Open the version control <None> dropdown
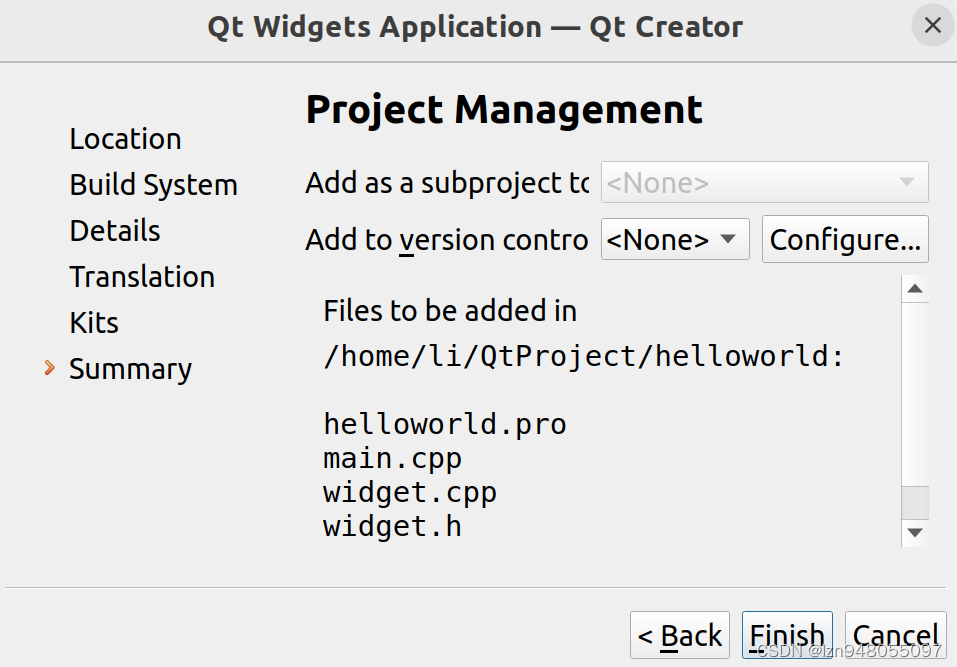Image resolution: width=957 pixels, height=667 pixels. pos(675,240)
